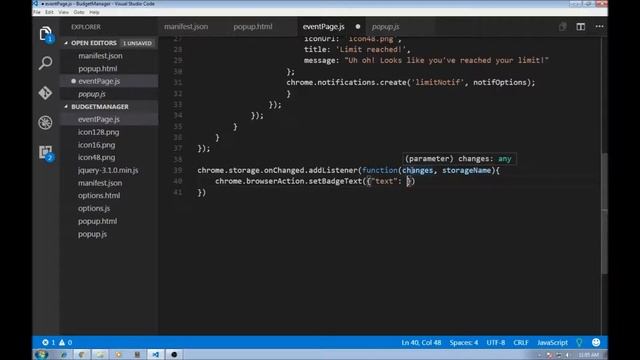Open the View menu
Viewport: 640px width, 360px height.
[63, 12]
